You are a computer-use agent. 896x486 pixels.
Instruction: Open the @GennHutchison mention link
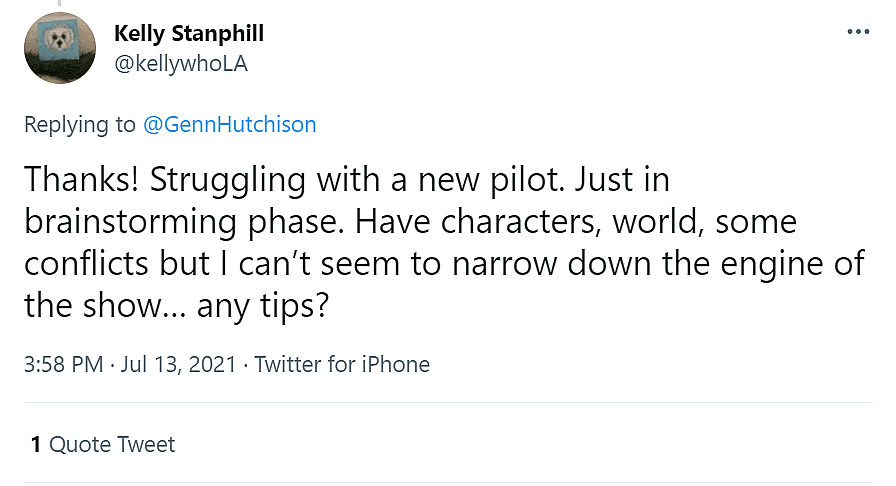(x=230, y=124)
